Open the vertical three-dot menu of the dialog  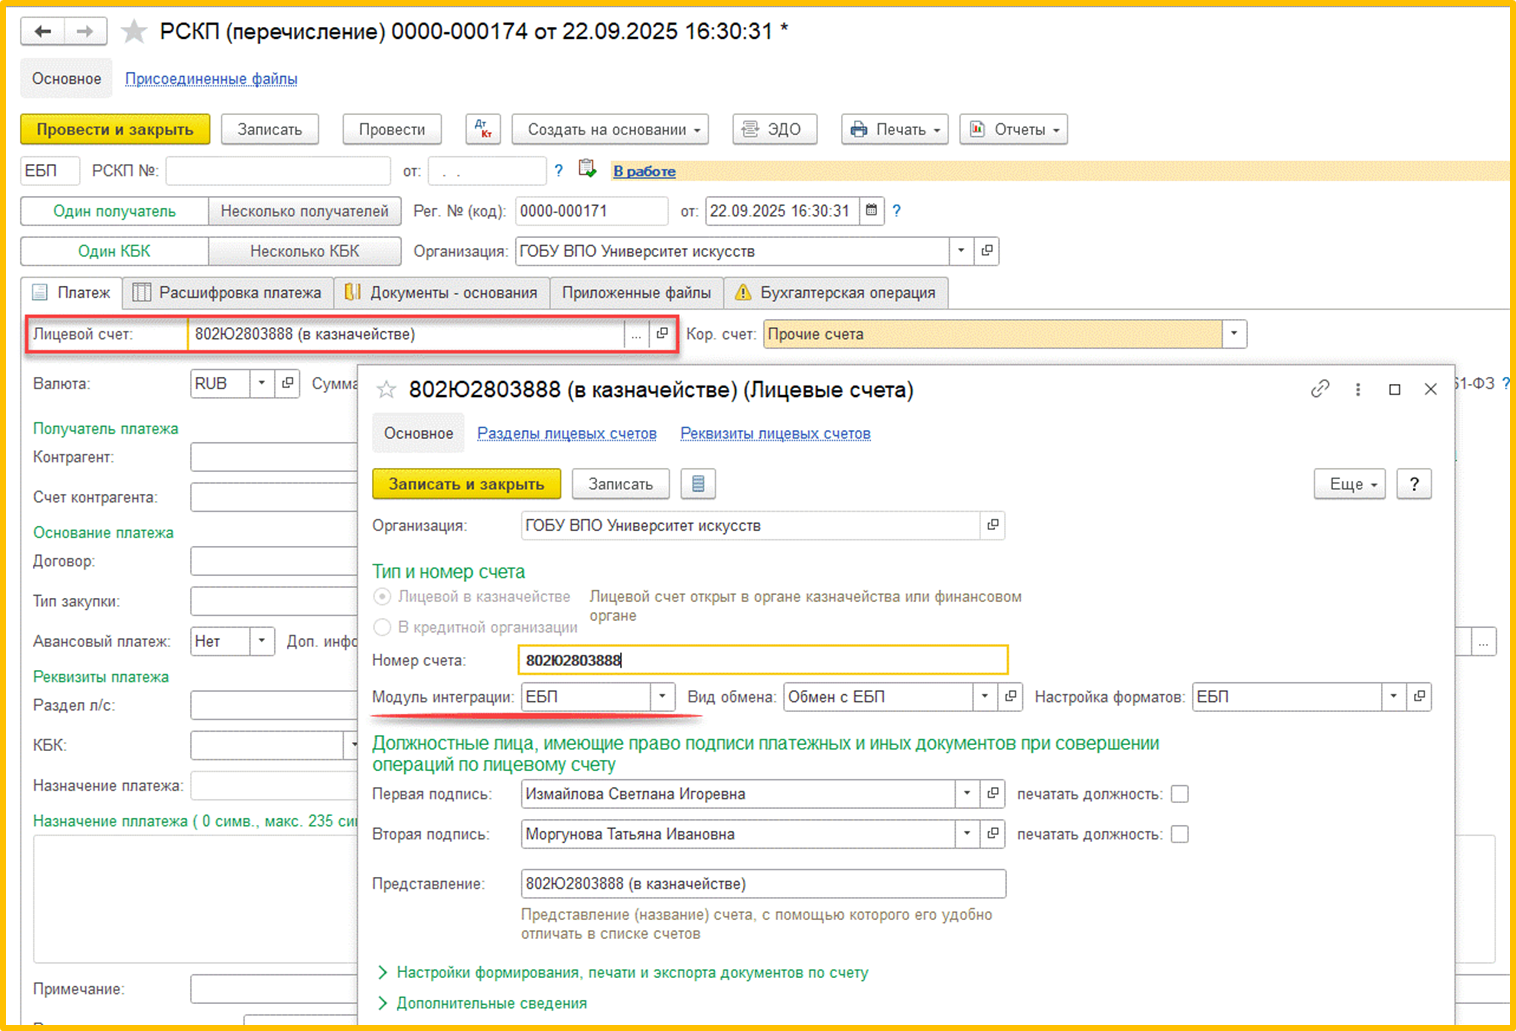point(1358,389)
